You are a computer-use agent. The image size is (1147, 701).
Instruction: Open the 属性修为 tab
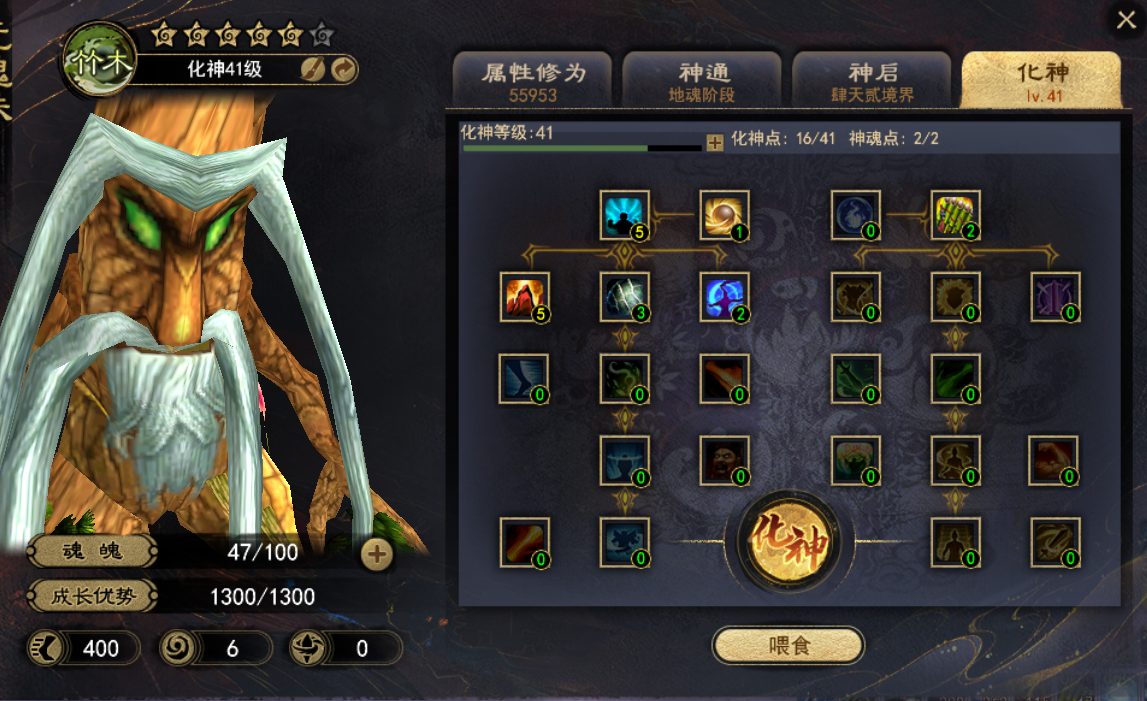tap(533, 80)
